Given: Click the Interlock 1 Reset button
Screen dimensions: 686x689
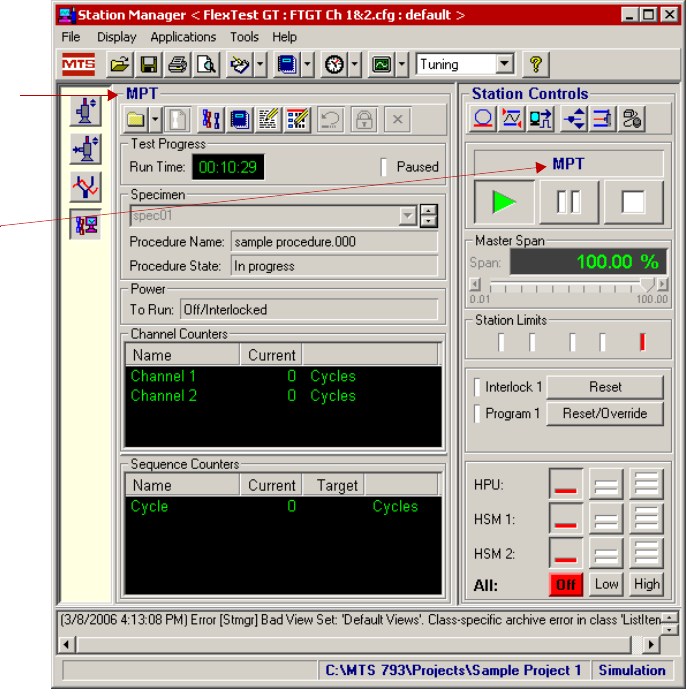Looking at the screenshot, I should click(x=605, y=387).
